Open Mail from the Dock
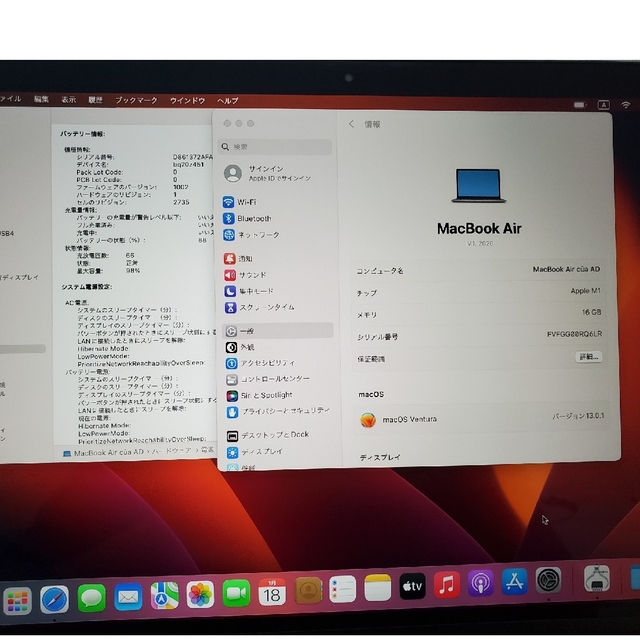 click(x=128, y=597)
